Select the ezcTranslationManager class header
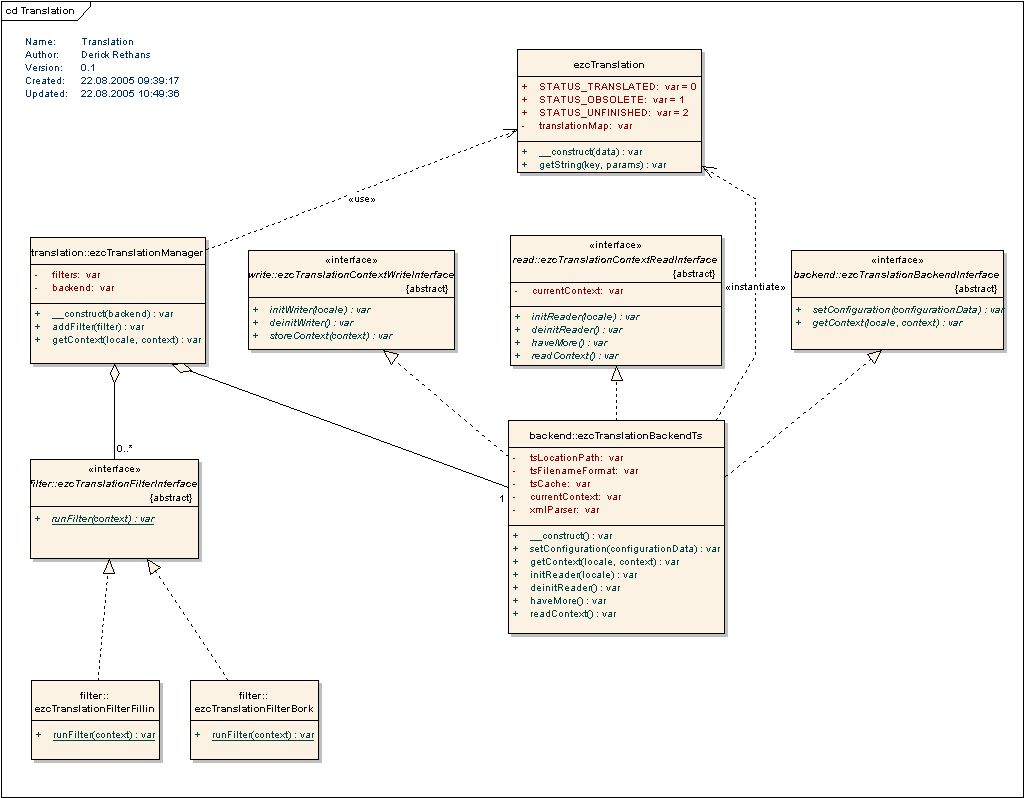This screenshot has height=798, width=1024. (x=118, y=253)
